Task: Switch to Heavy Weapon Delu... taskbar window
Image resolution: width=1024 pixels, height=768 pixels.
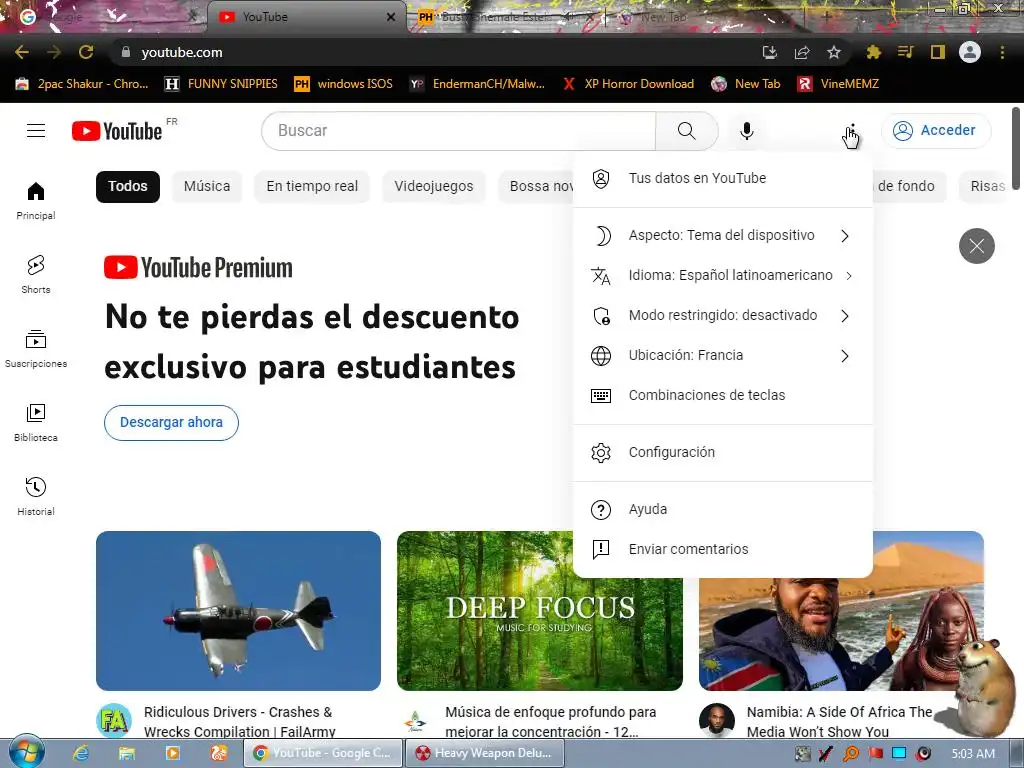Action: pos(484,753)
